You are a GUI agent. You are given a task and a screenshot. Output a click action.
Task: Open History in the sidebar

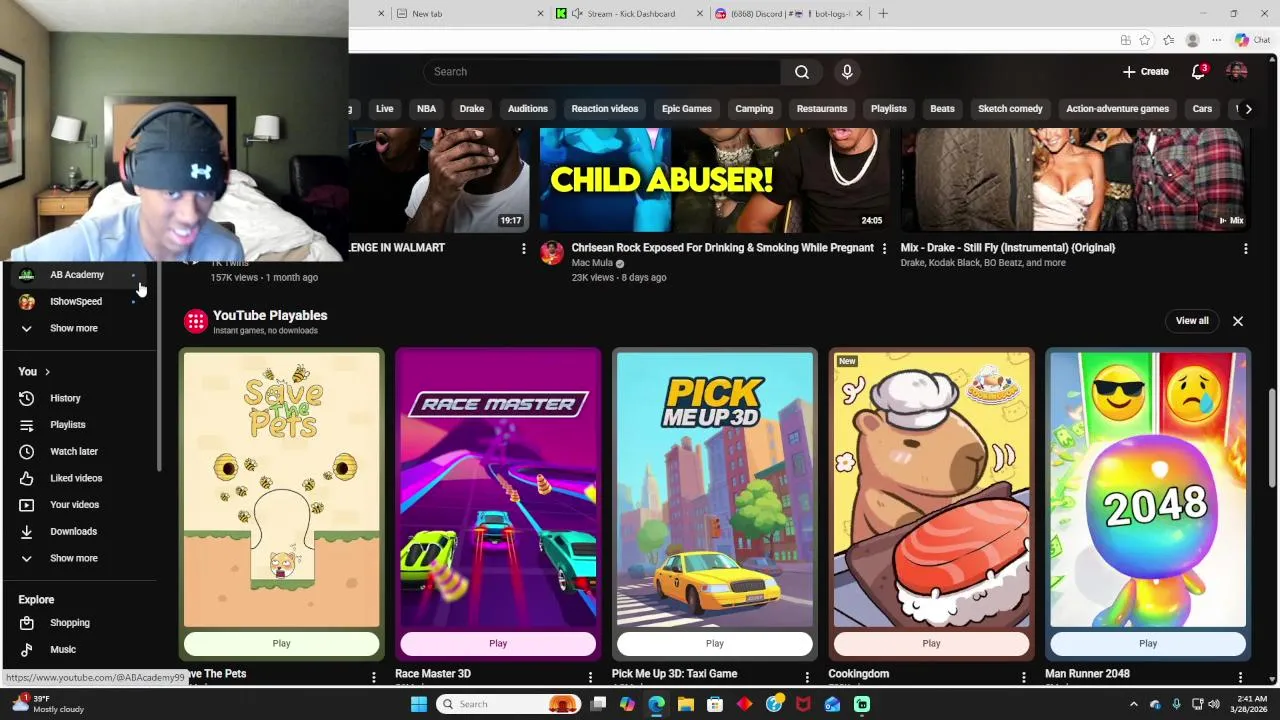(x=80, y=398)
